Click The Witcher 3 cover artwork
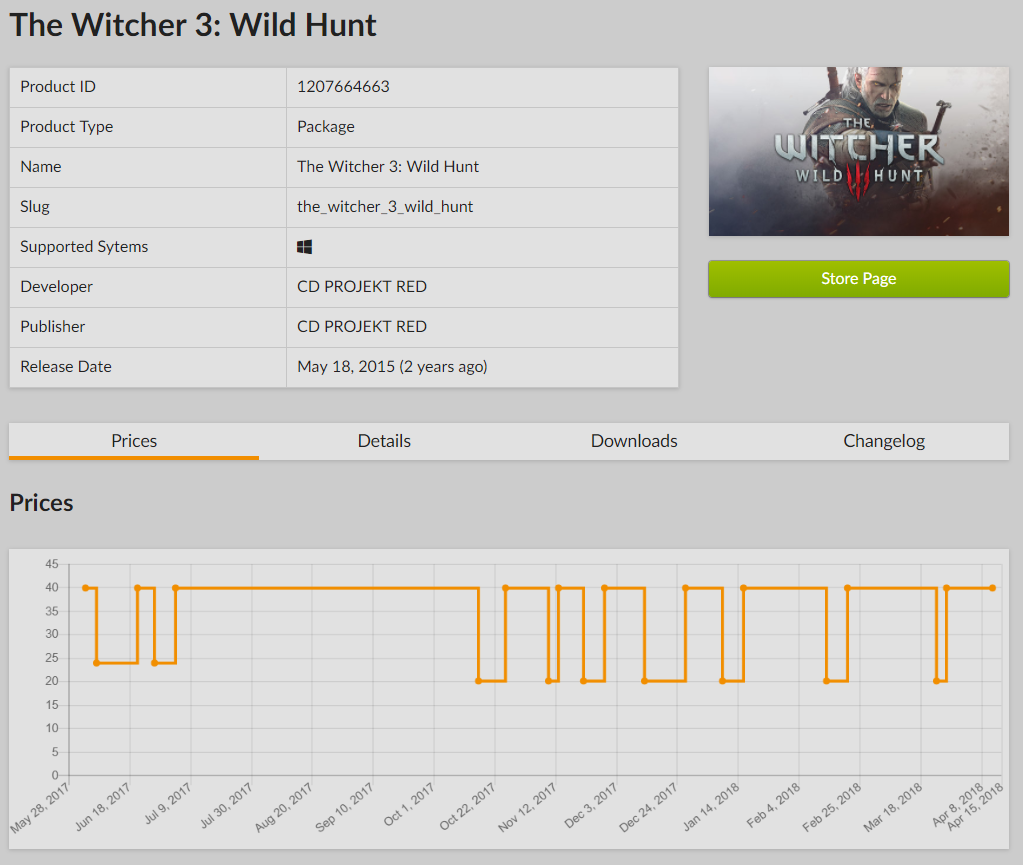The height and width of the screenshot is (865, 1023). tap(858, 151)
